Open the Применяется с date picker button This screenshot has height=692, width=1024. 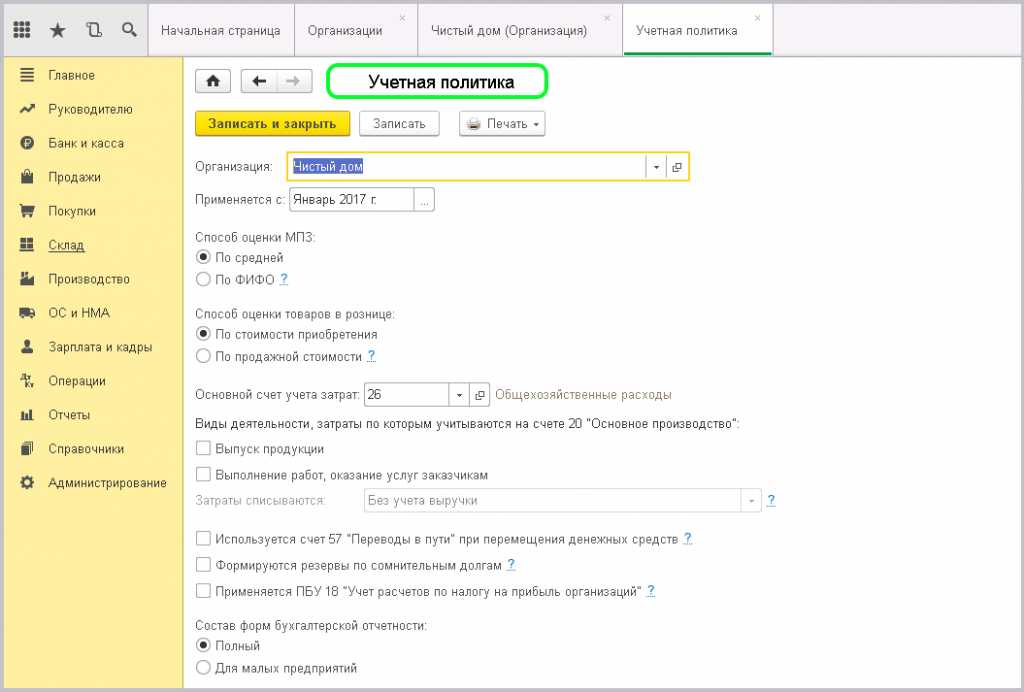pos(424,200)
